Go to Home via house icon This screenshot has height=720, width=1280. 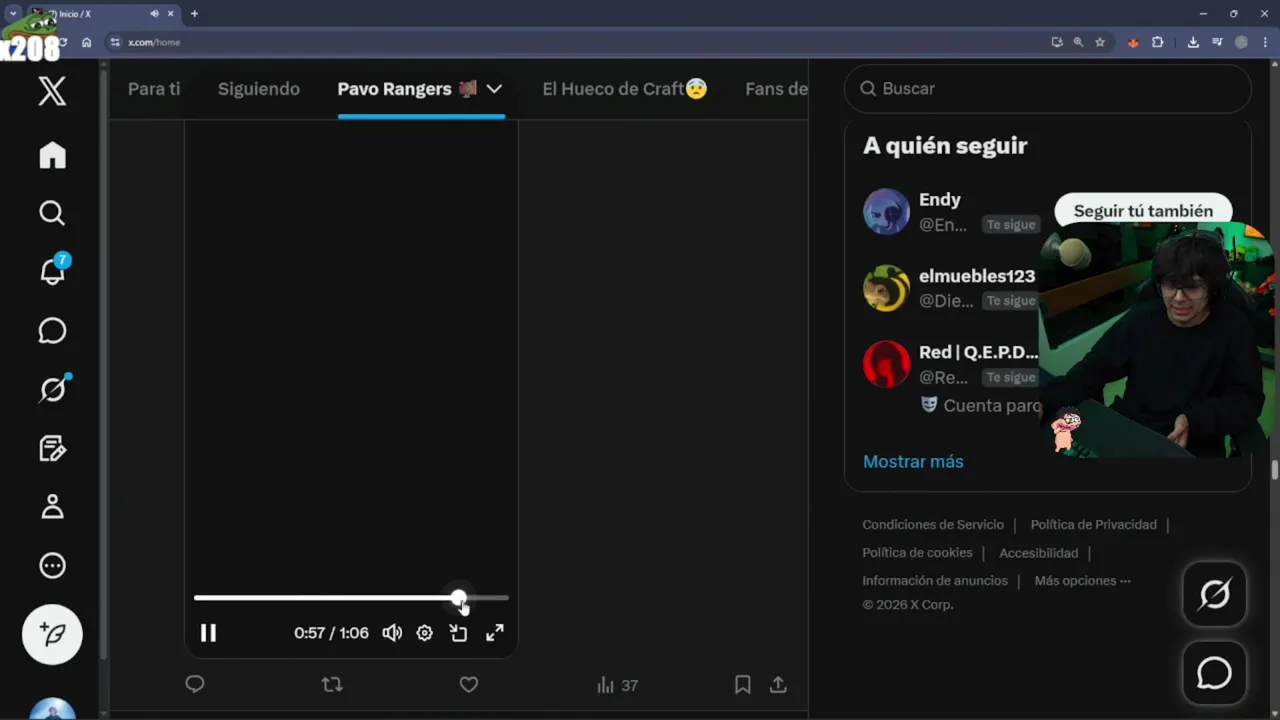tap(52, 155)
